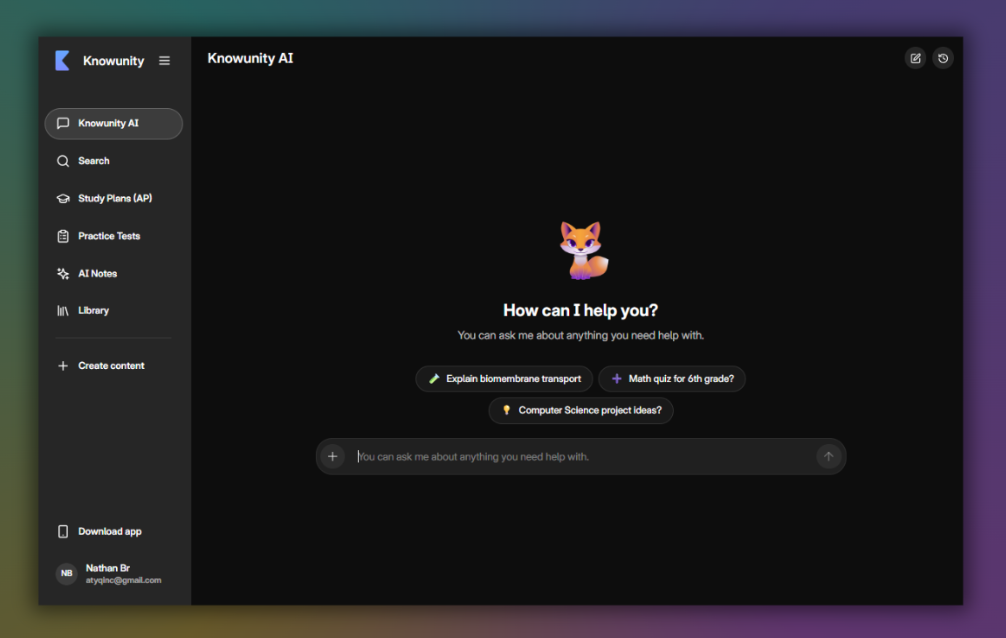The image size is (1006, 638).
Task: Open Study Plans via the graduation cap icon
Action: pos(63,198)
